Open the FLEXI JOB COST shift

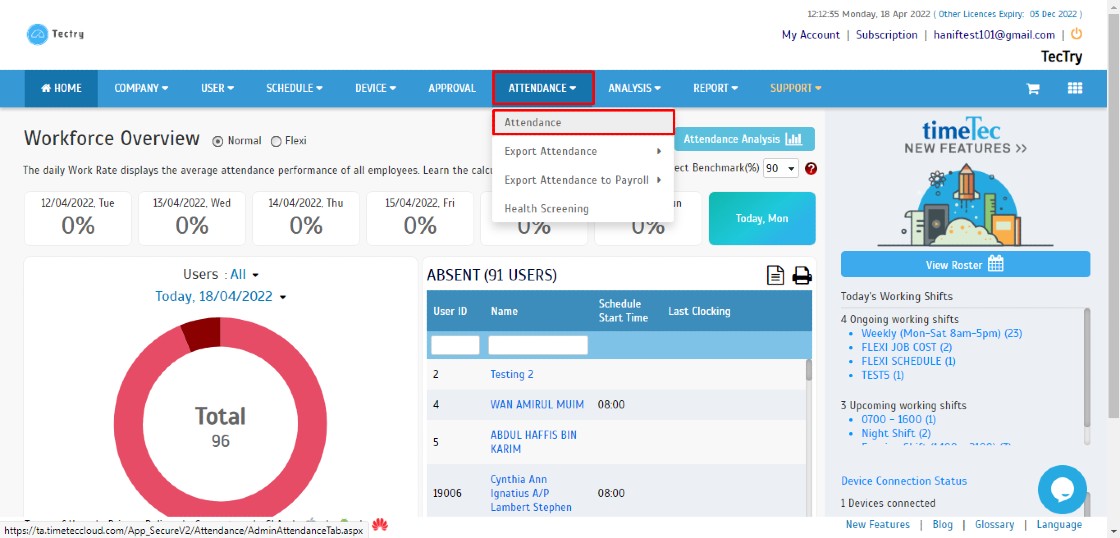(x=906, y=347)
